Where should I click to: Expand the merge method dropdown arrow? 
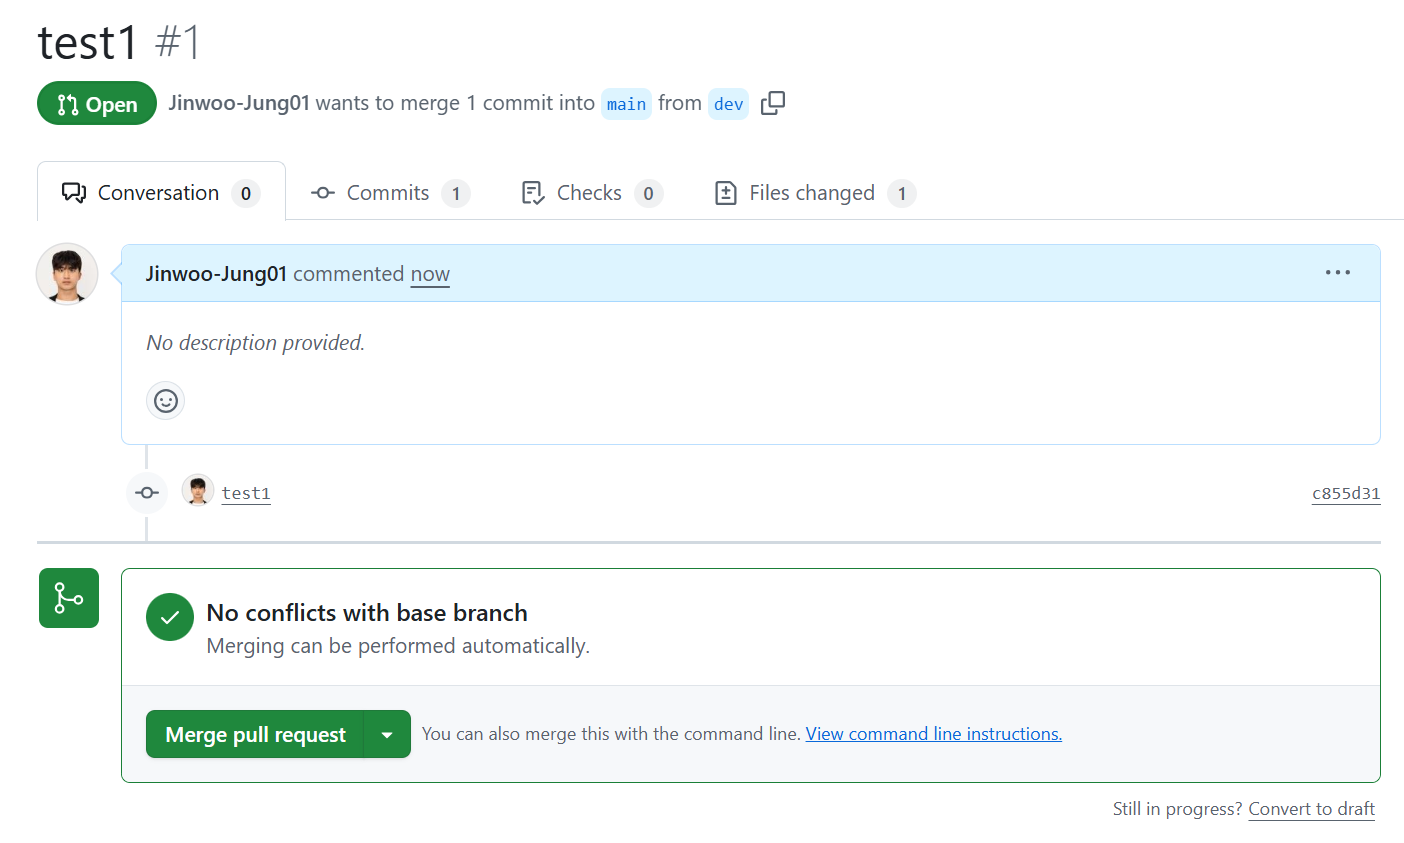point(387,734)
